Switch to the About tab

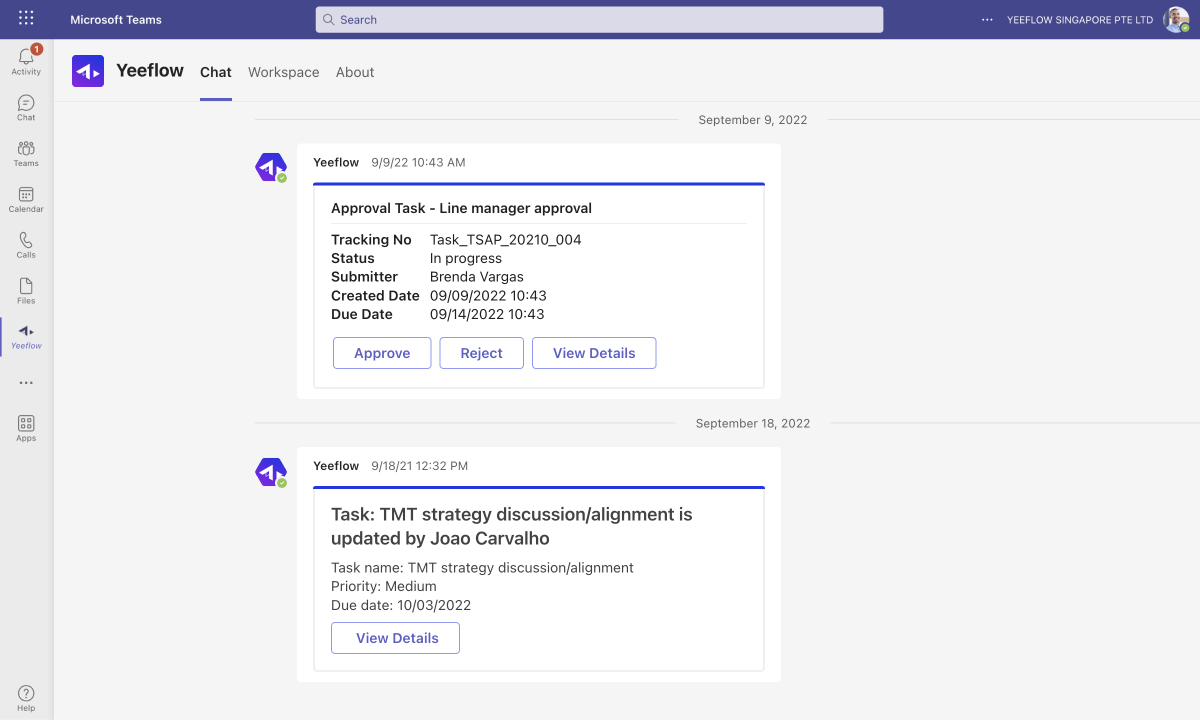355,72
